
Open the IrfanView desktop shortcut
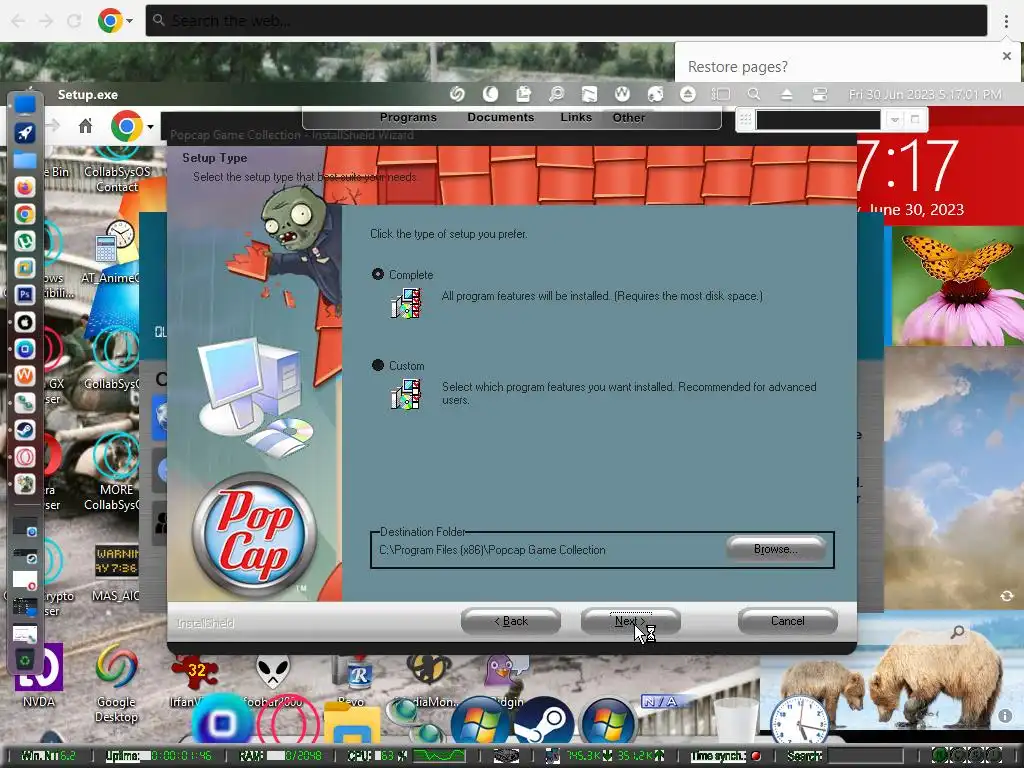[193, 682]
